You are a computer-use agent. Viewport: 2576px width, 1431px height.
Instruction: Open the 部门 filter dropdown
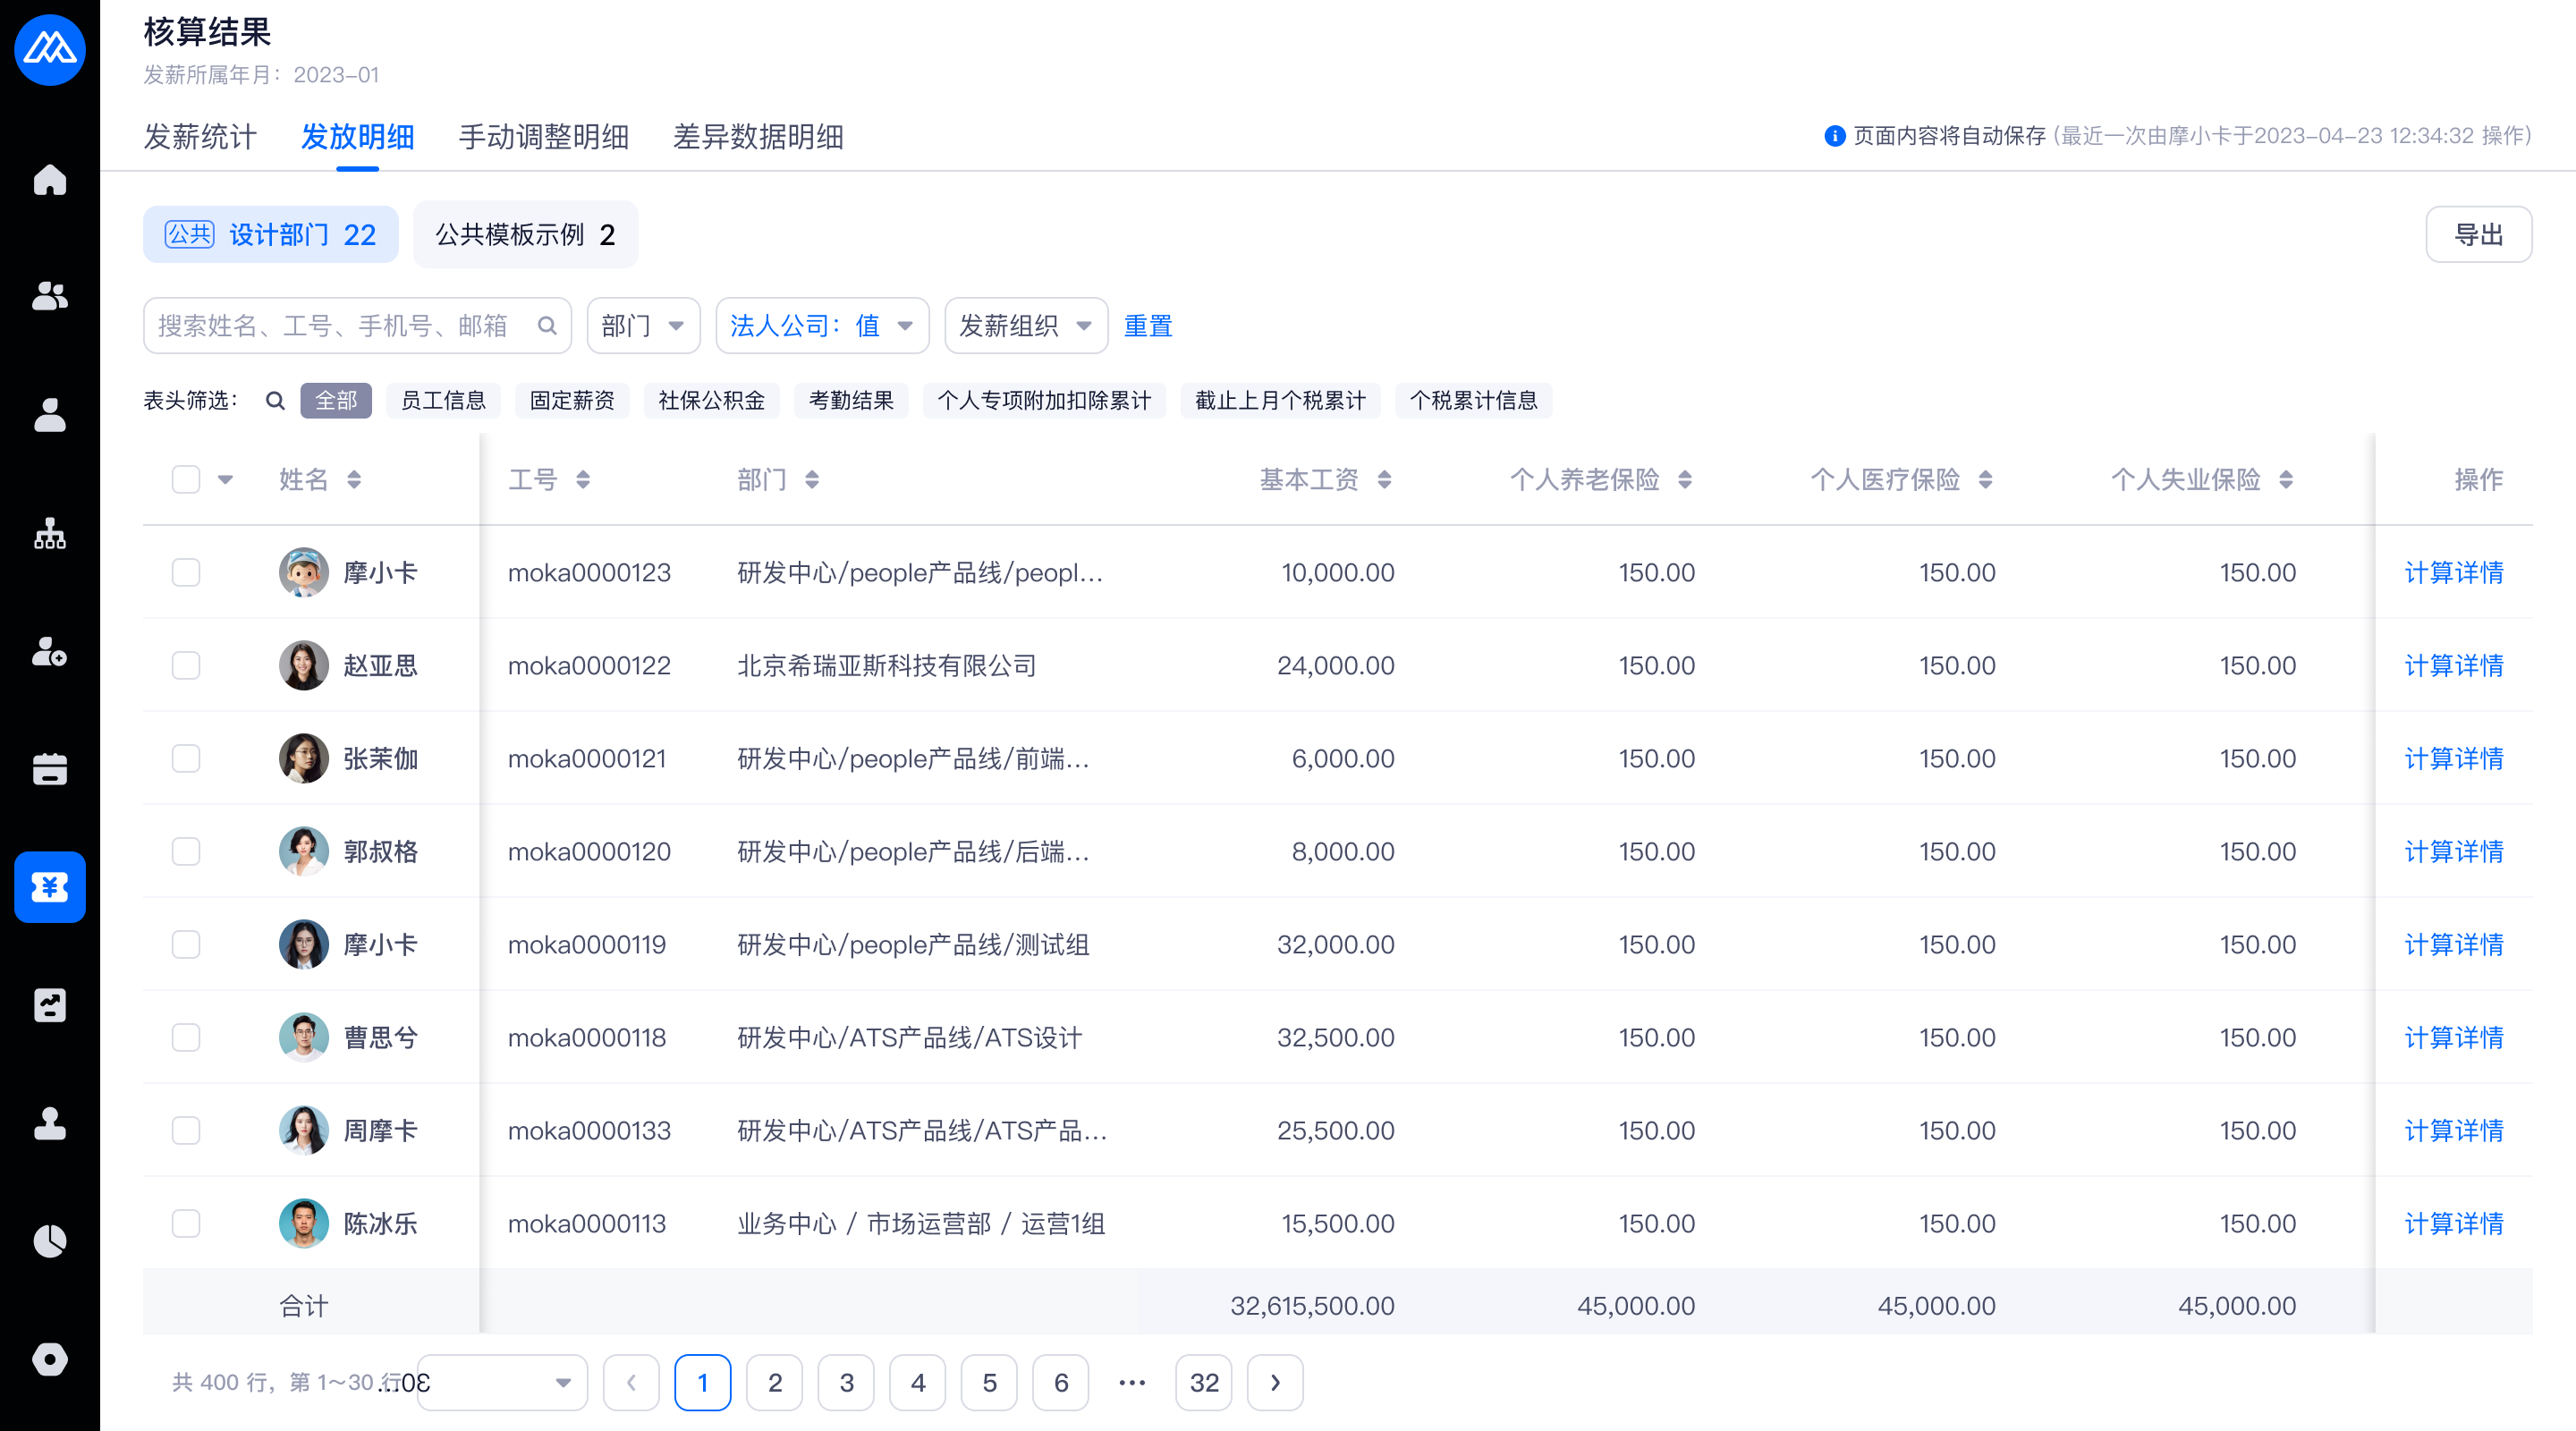(x=643, y=326)
